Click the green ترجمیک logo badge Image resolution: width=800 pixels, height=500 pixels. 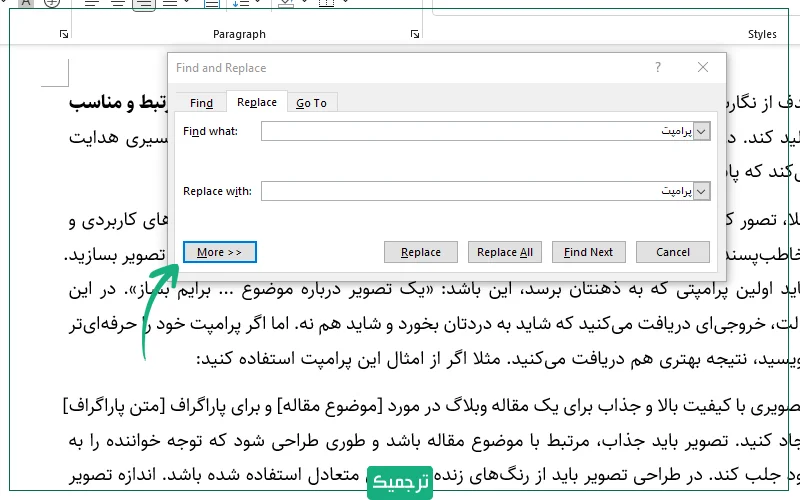click(x=400, y=481)
